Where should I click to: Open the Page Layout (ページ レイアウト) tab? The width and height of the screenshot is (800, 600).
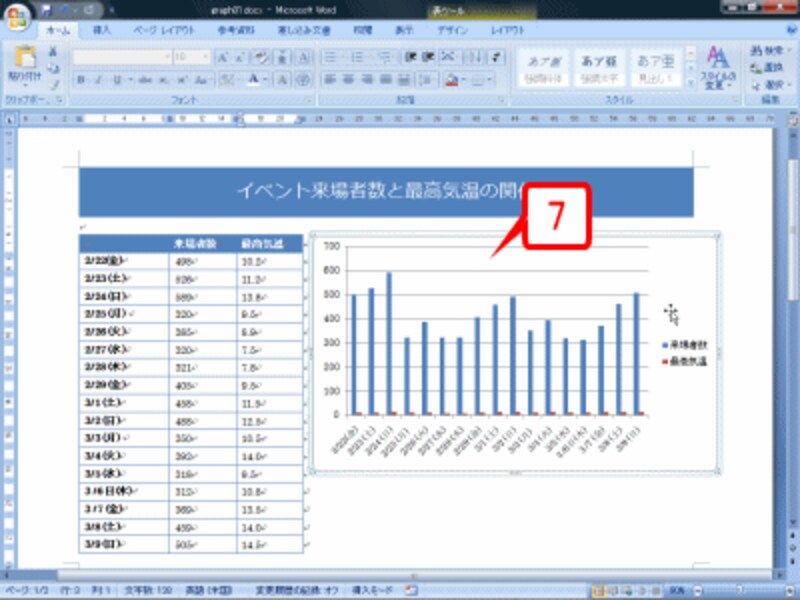coord(165,31)
